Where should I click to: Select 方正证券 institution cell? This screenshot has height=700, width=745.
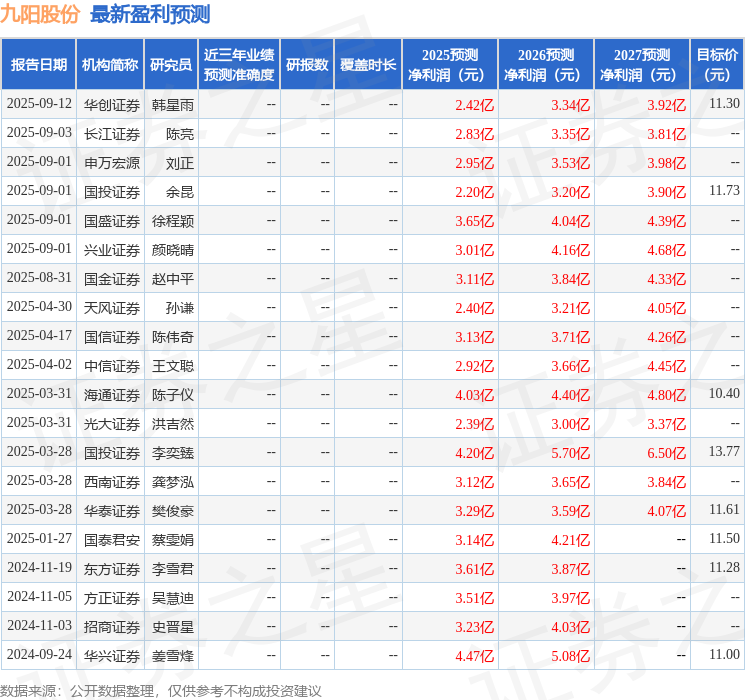112,598
